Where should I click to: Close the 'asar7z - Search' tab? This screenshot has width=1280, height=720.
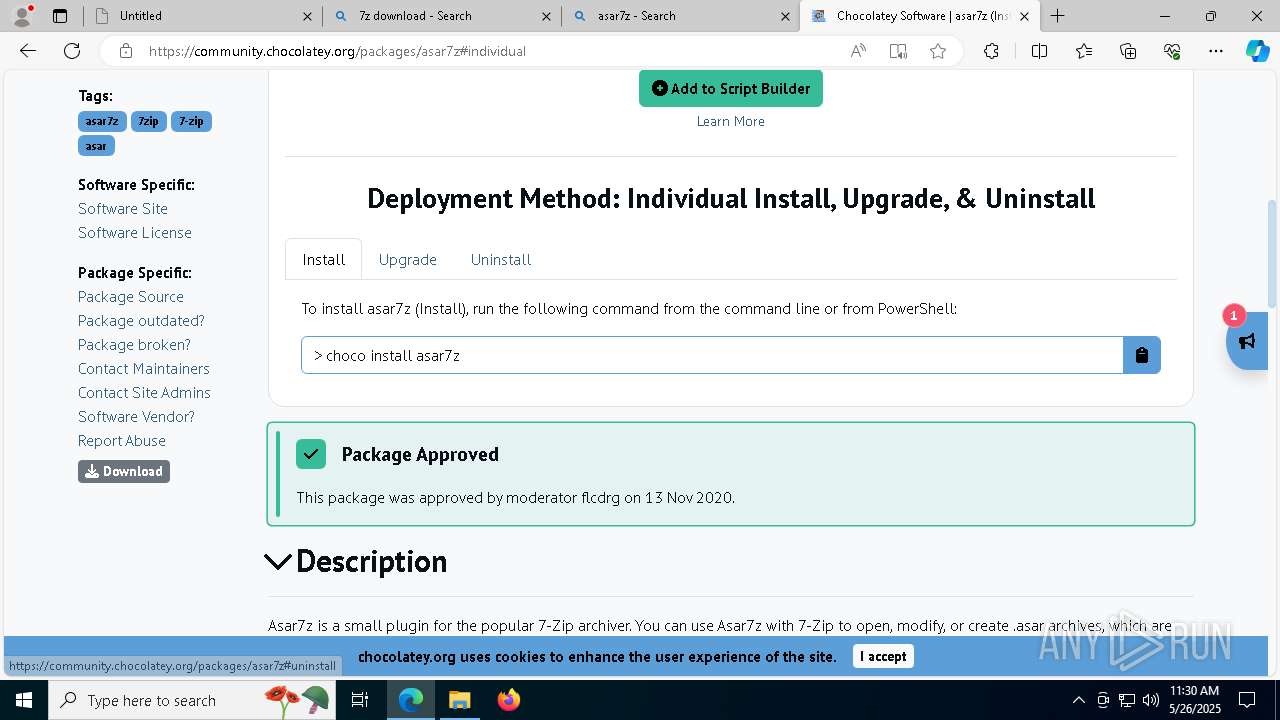click(x=785, y=16)
